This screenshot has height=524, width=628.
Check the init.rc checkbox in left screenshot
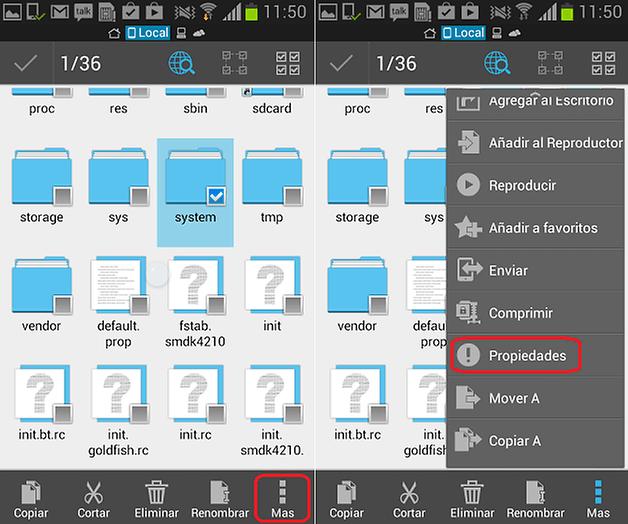pos(217,414)
